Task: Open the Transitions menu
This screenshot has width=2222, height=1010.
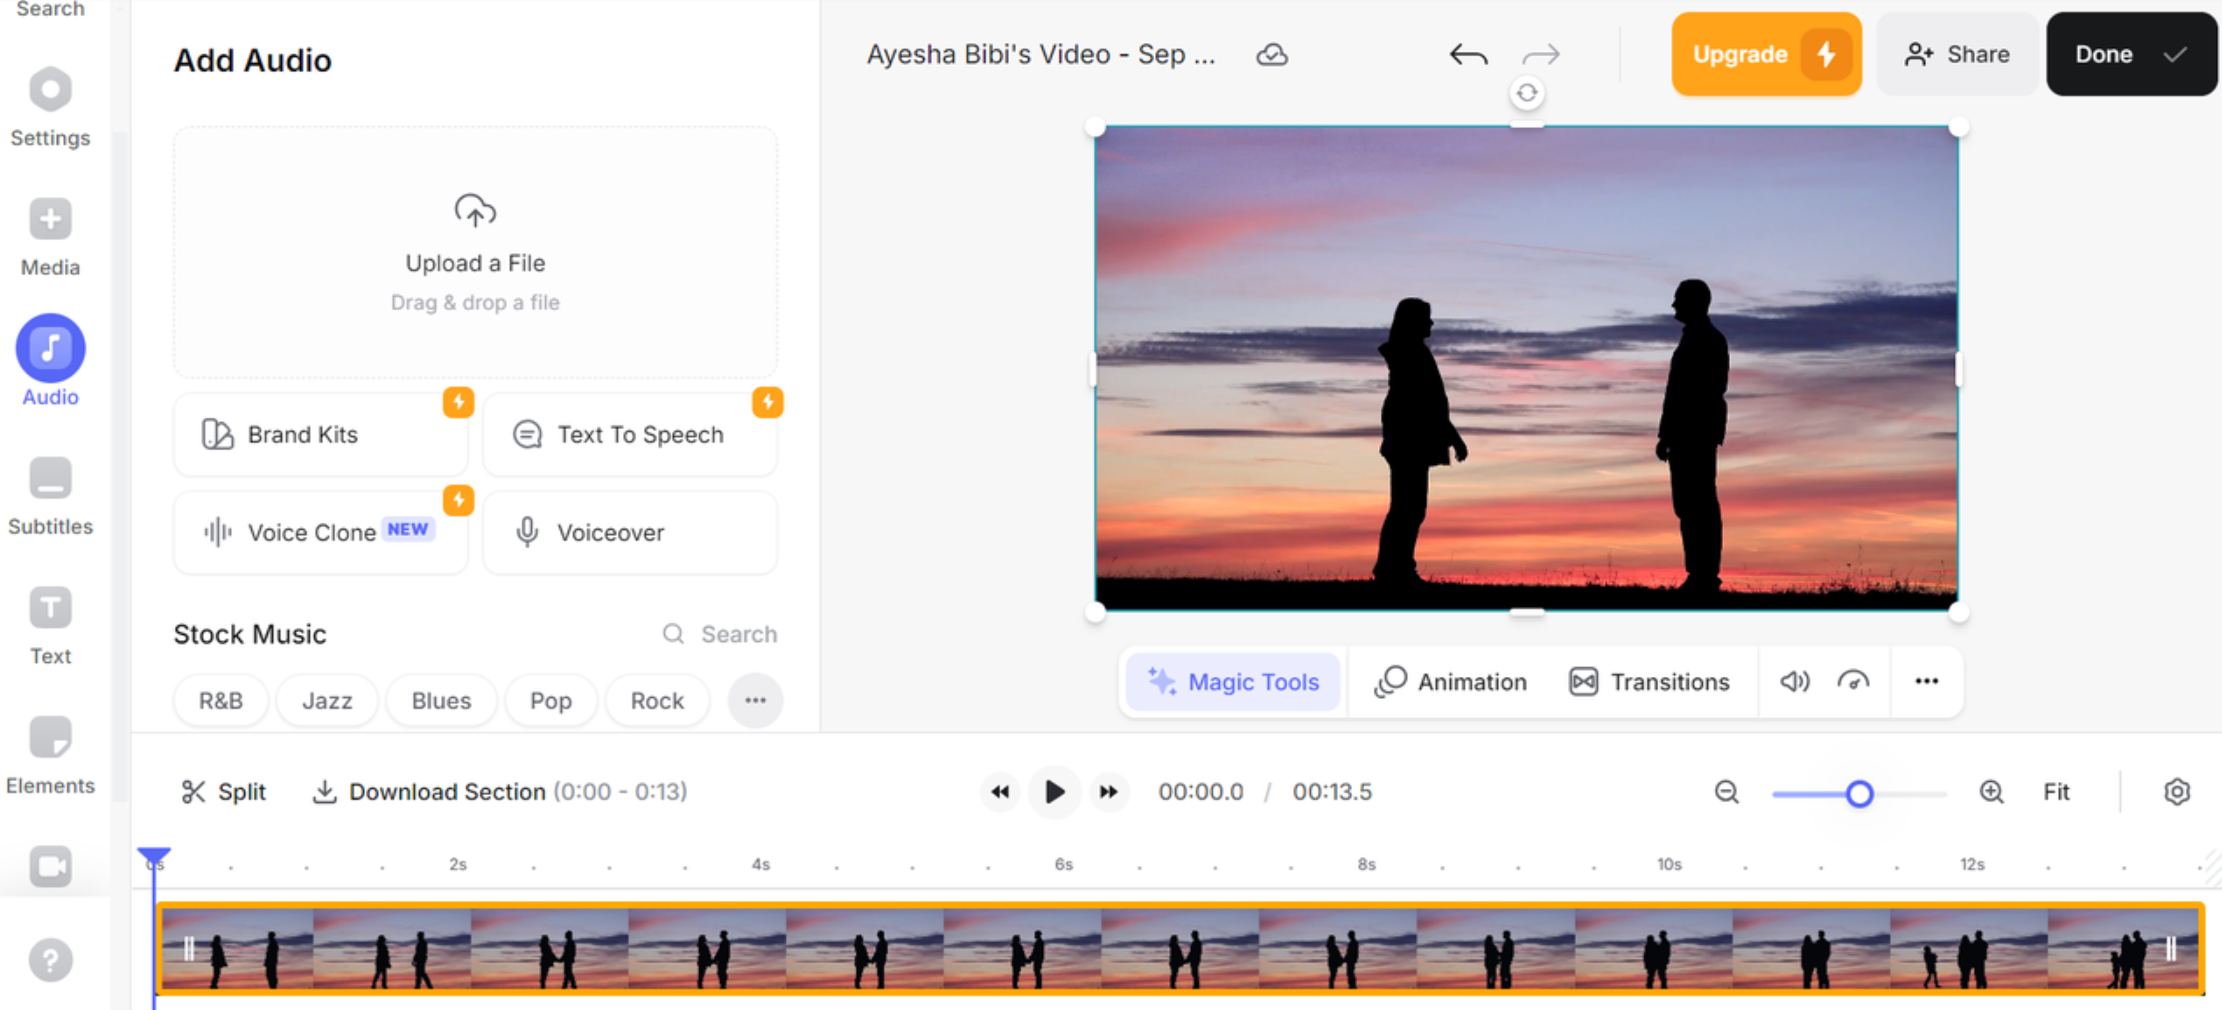Action: pyautogui.click(x=1650, y=682)
